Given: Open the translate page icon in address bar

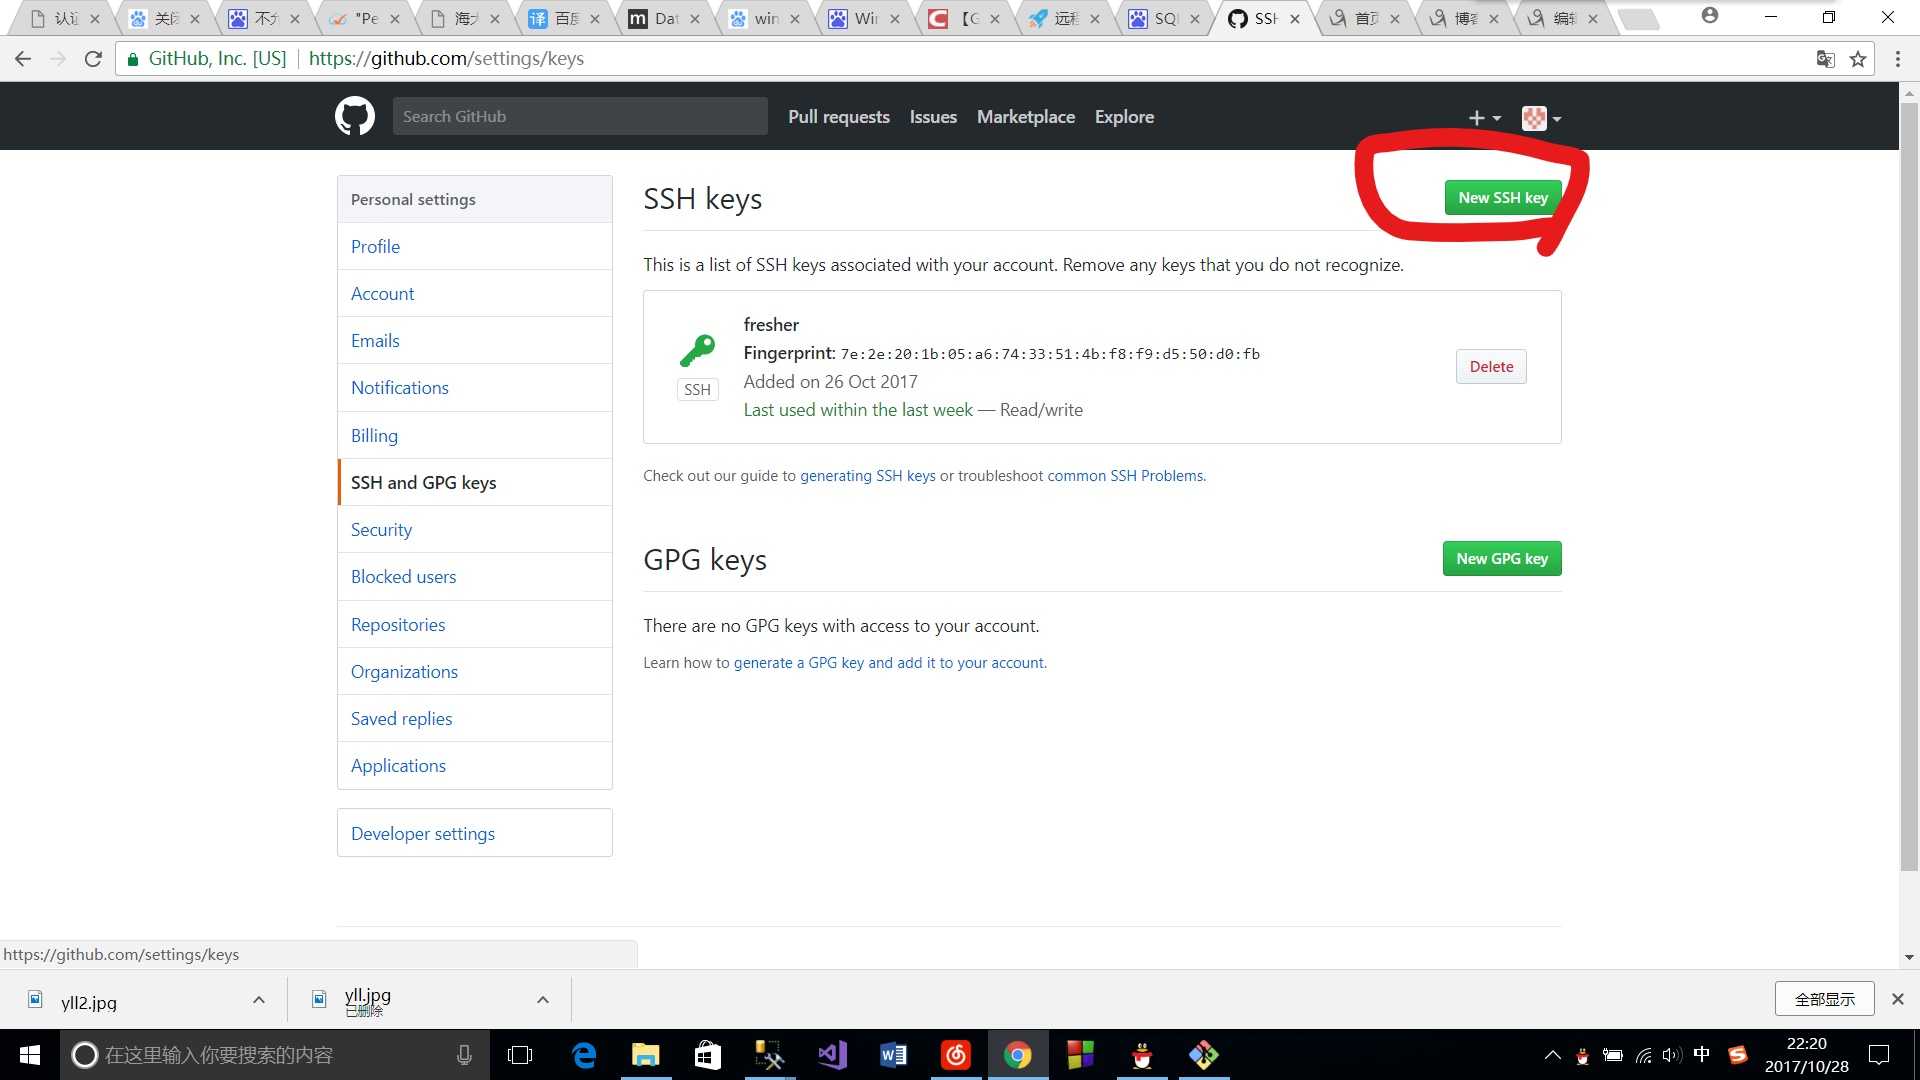Looking at the screenshot, I should 1825,59.
